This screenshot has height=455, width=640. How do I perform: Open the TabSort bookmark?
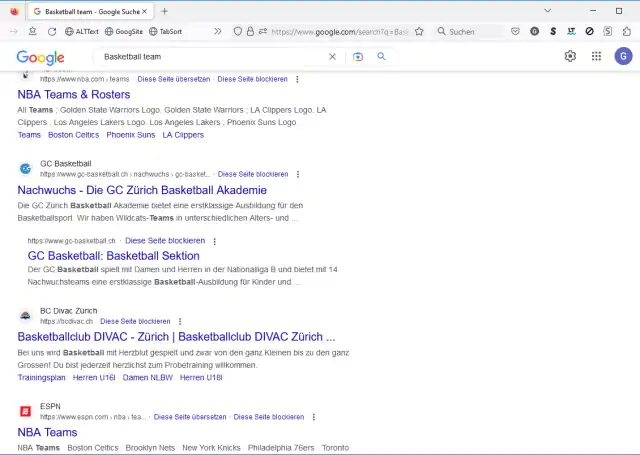tap(165, 31)
